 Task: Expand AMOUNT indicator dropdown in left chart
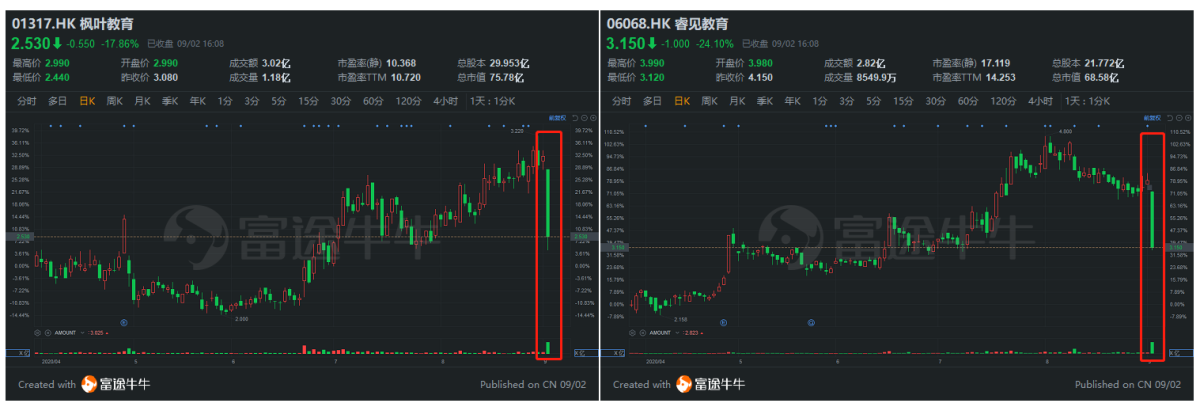pyautogui.click(x=82, y=333)
